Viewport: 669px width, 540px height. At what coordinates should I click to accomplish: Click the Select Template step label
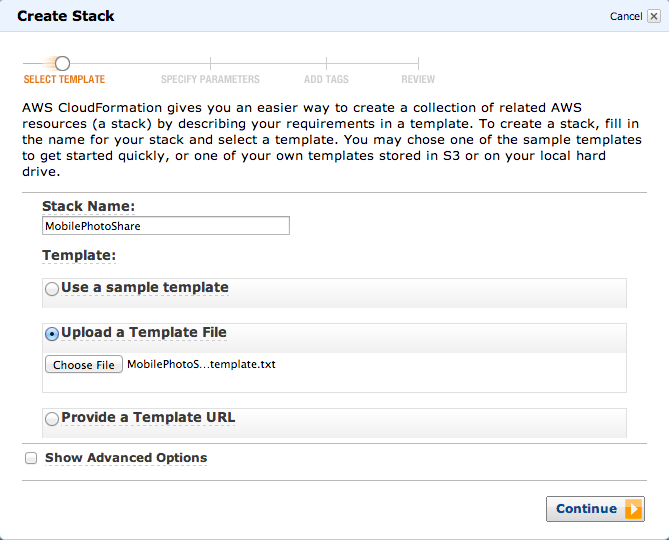[x=64, y=79]
